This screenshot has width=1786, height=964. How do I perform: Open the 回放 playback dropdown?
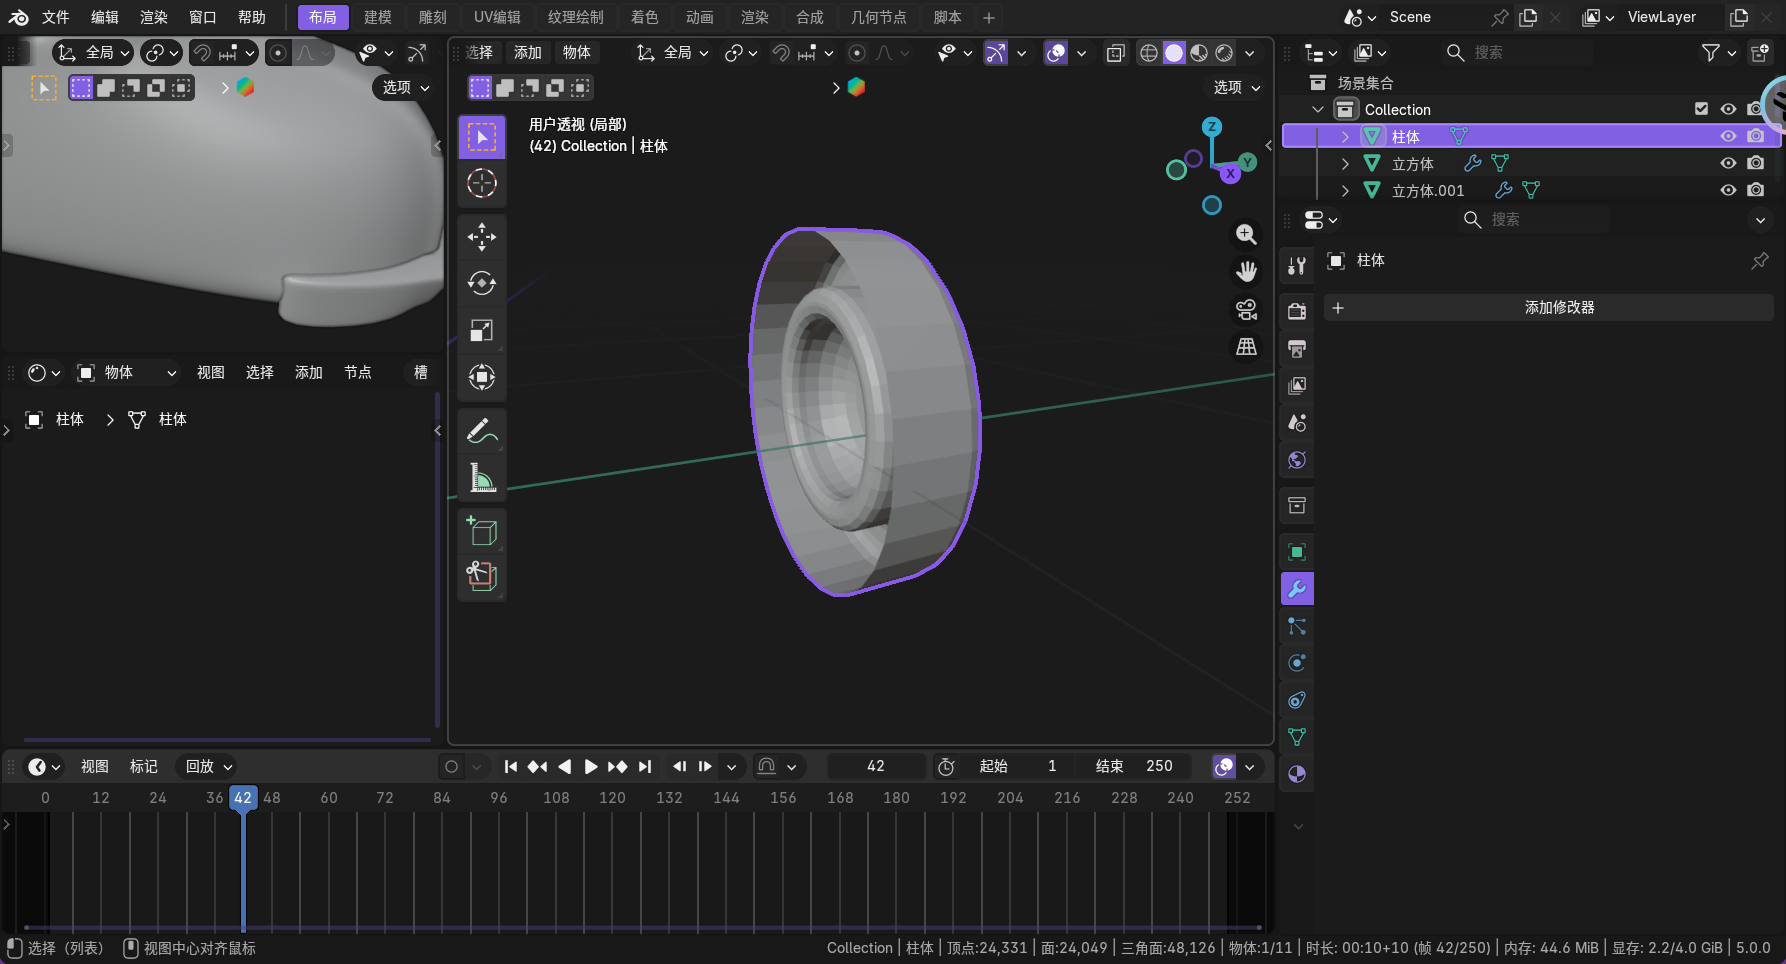208,766
